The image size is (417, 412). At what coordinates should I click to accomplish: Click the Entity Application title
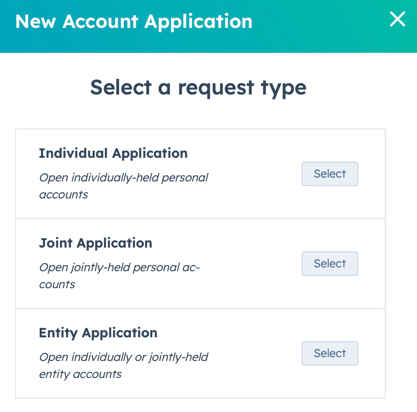98,333
